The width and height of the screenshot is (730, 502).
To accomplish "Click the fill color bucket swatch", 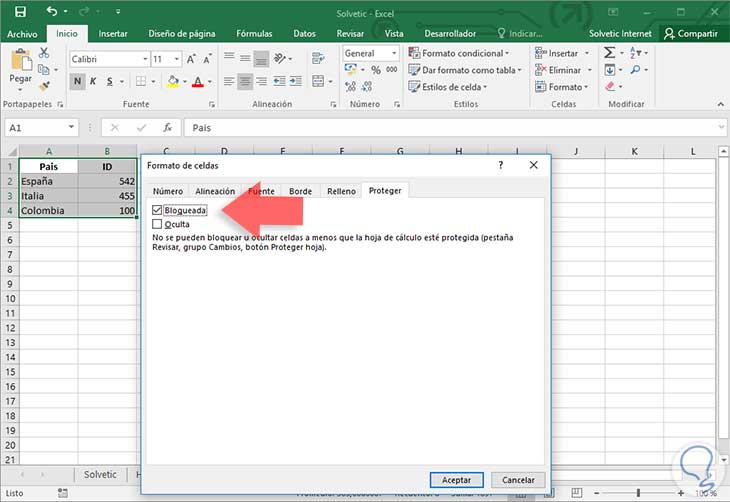I will click(x=173, y=81).
